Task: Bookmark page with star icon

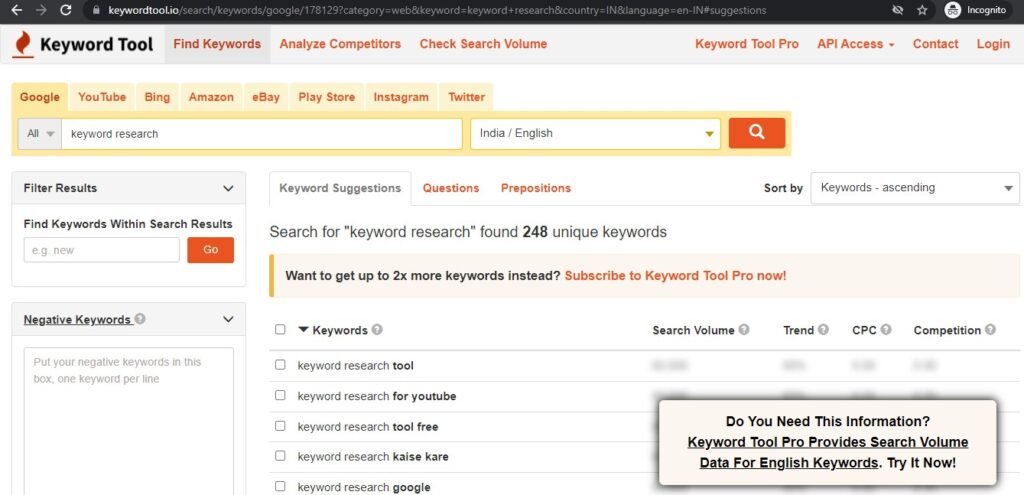Action: [922, 10]
